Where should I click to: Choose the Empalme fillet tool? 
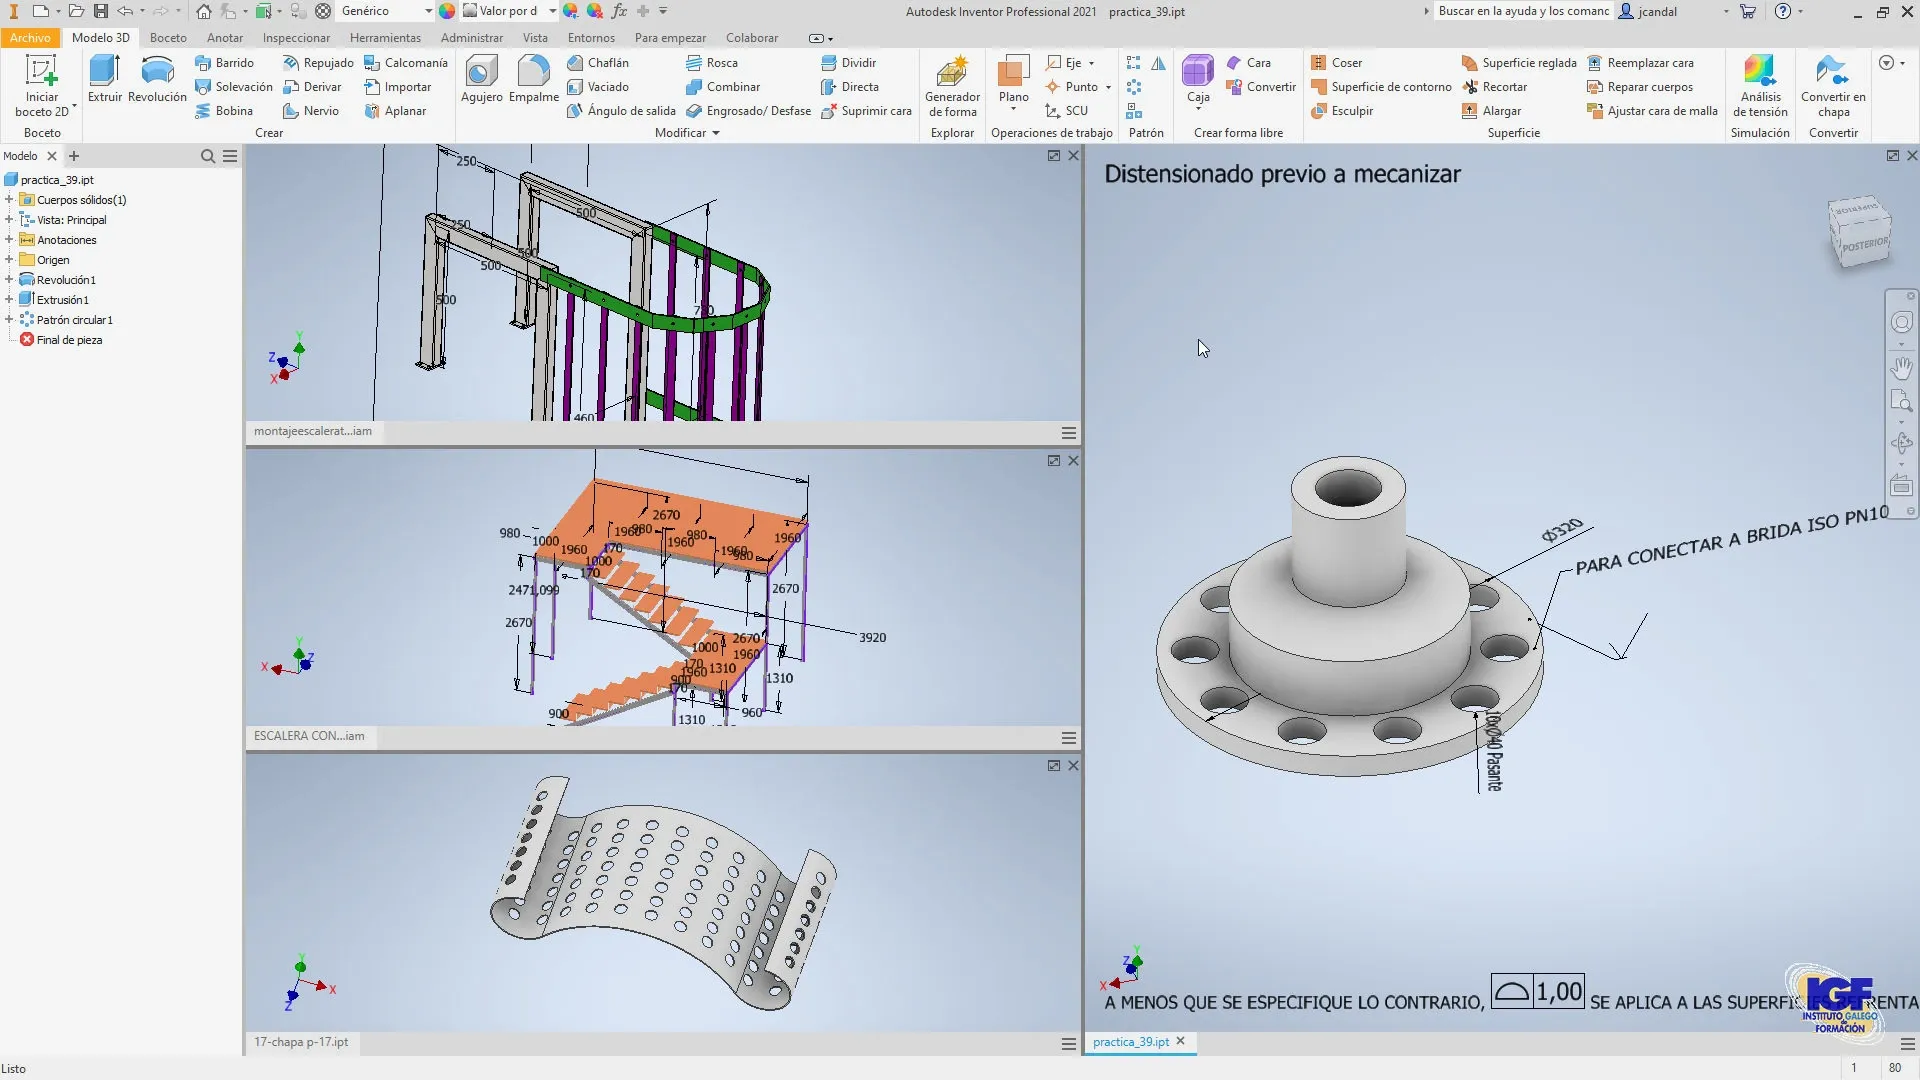coord(534,79)
